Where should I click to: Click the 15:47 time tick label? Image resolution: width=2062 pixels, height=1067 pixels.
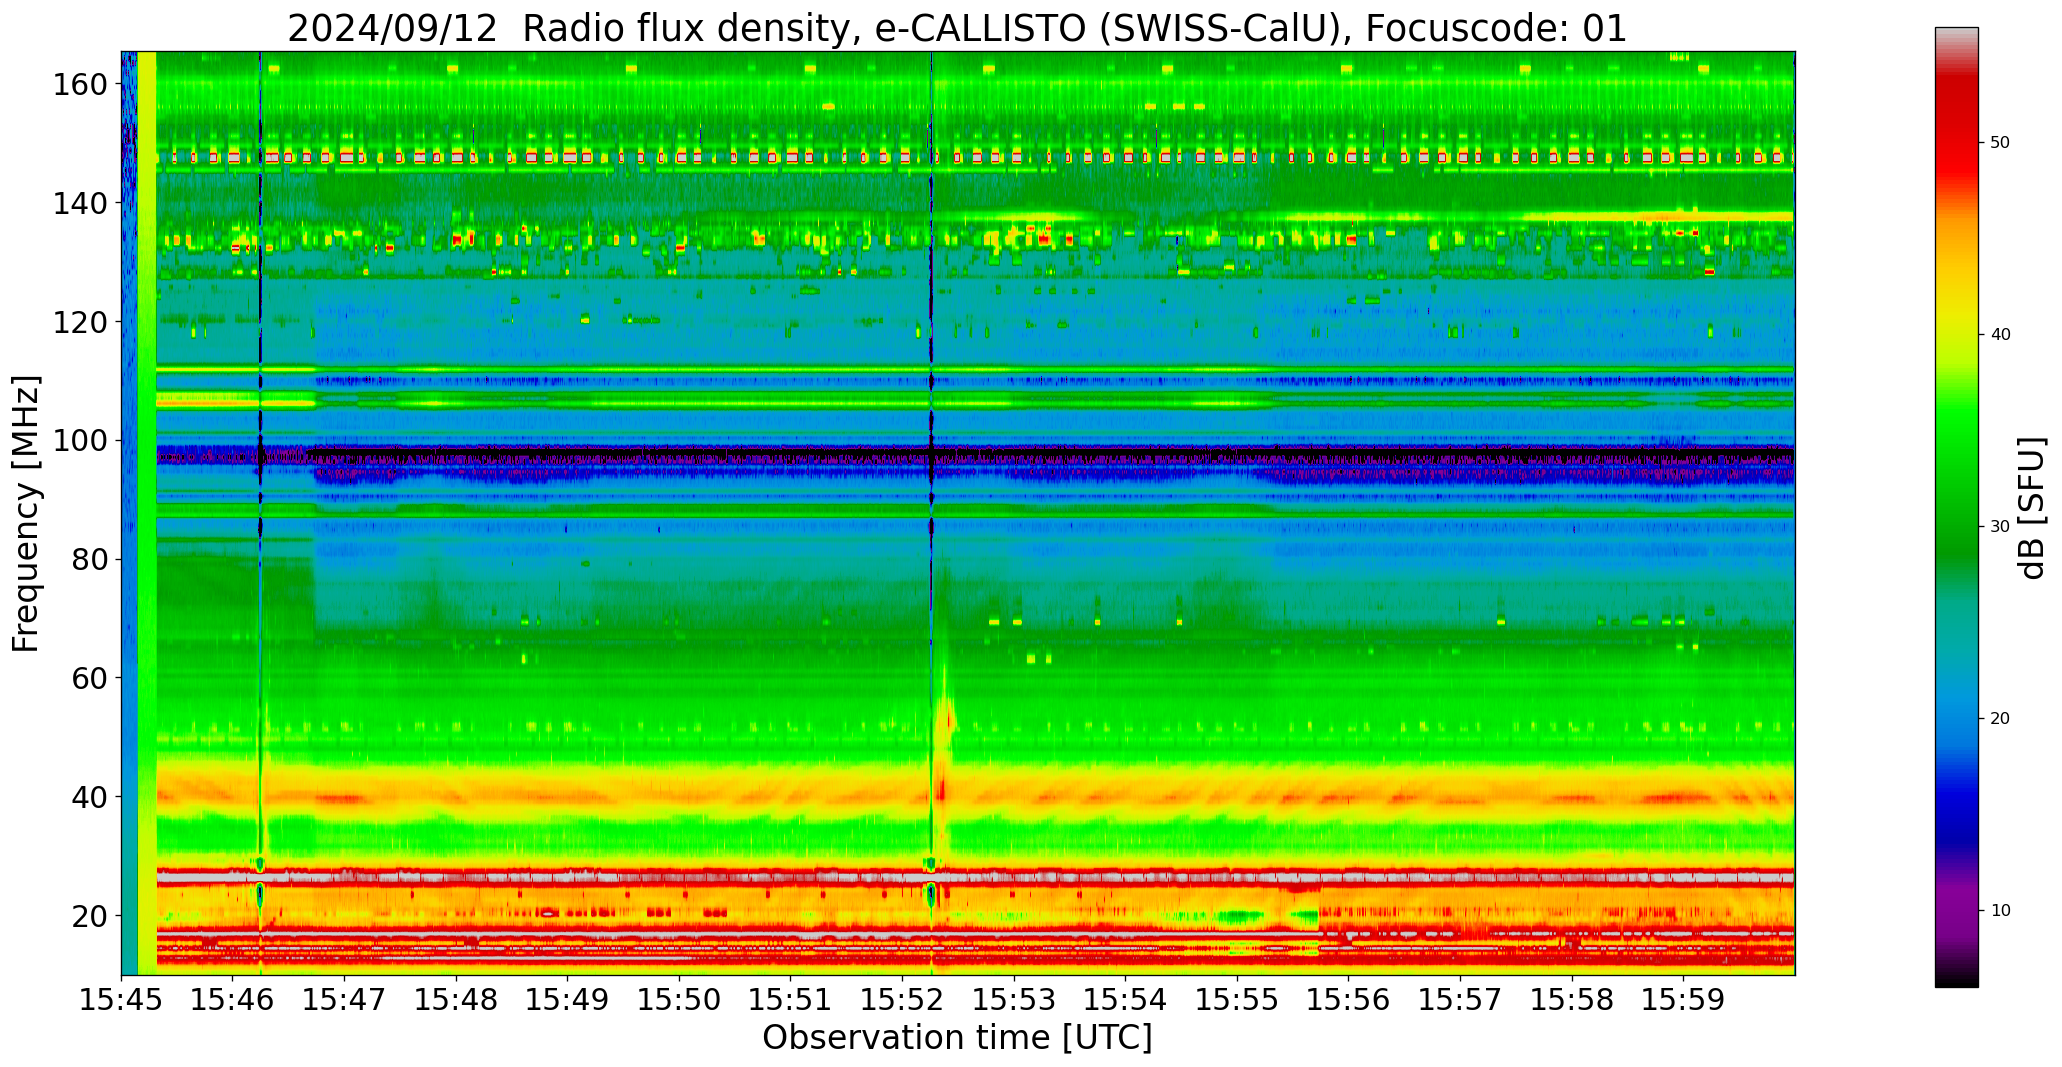tap(345, 1000)
